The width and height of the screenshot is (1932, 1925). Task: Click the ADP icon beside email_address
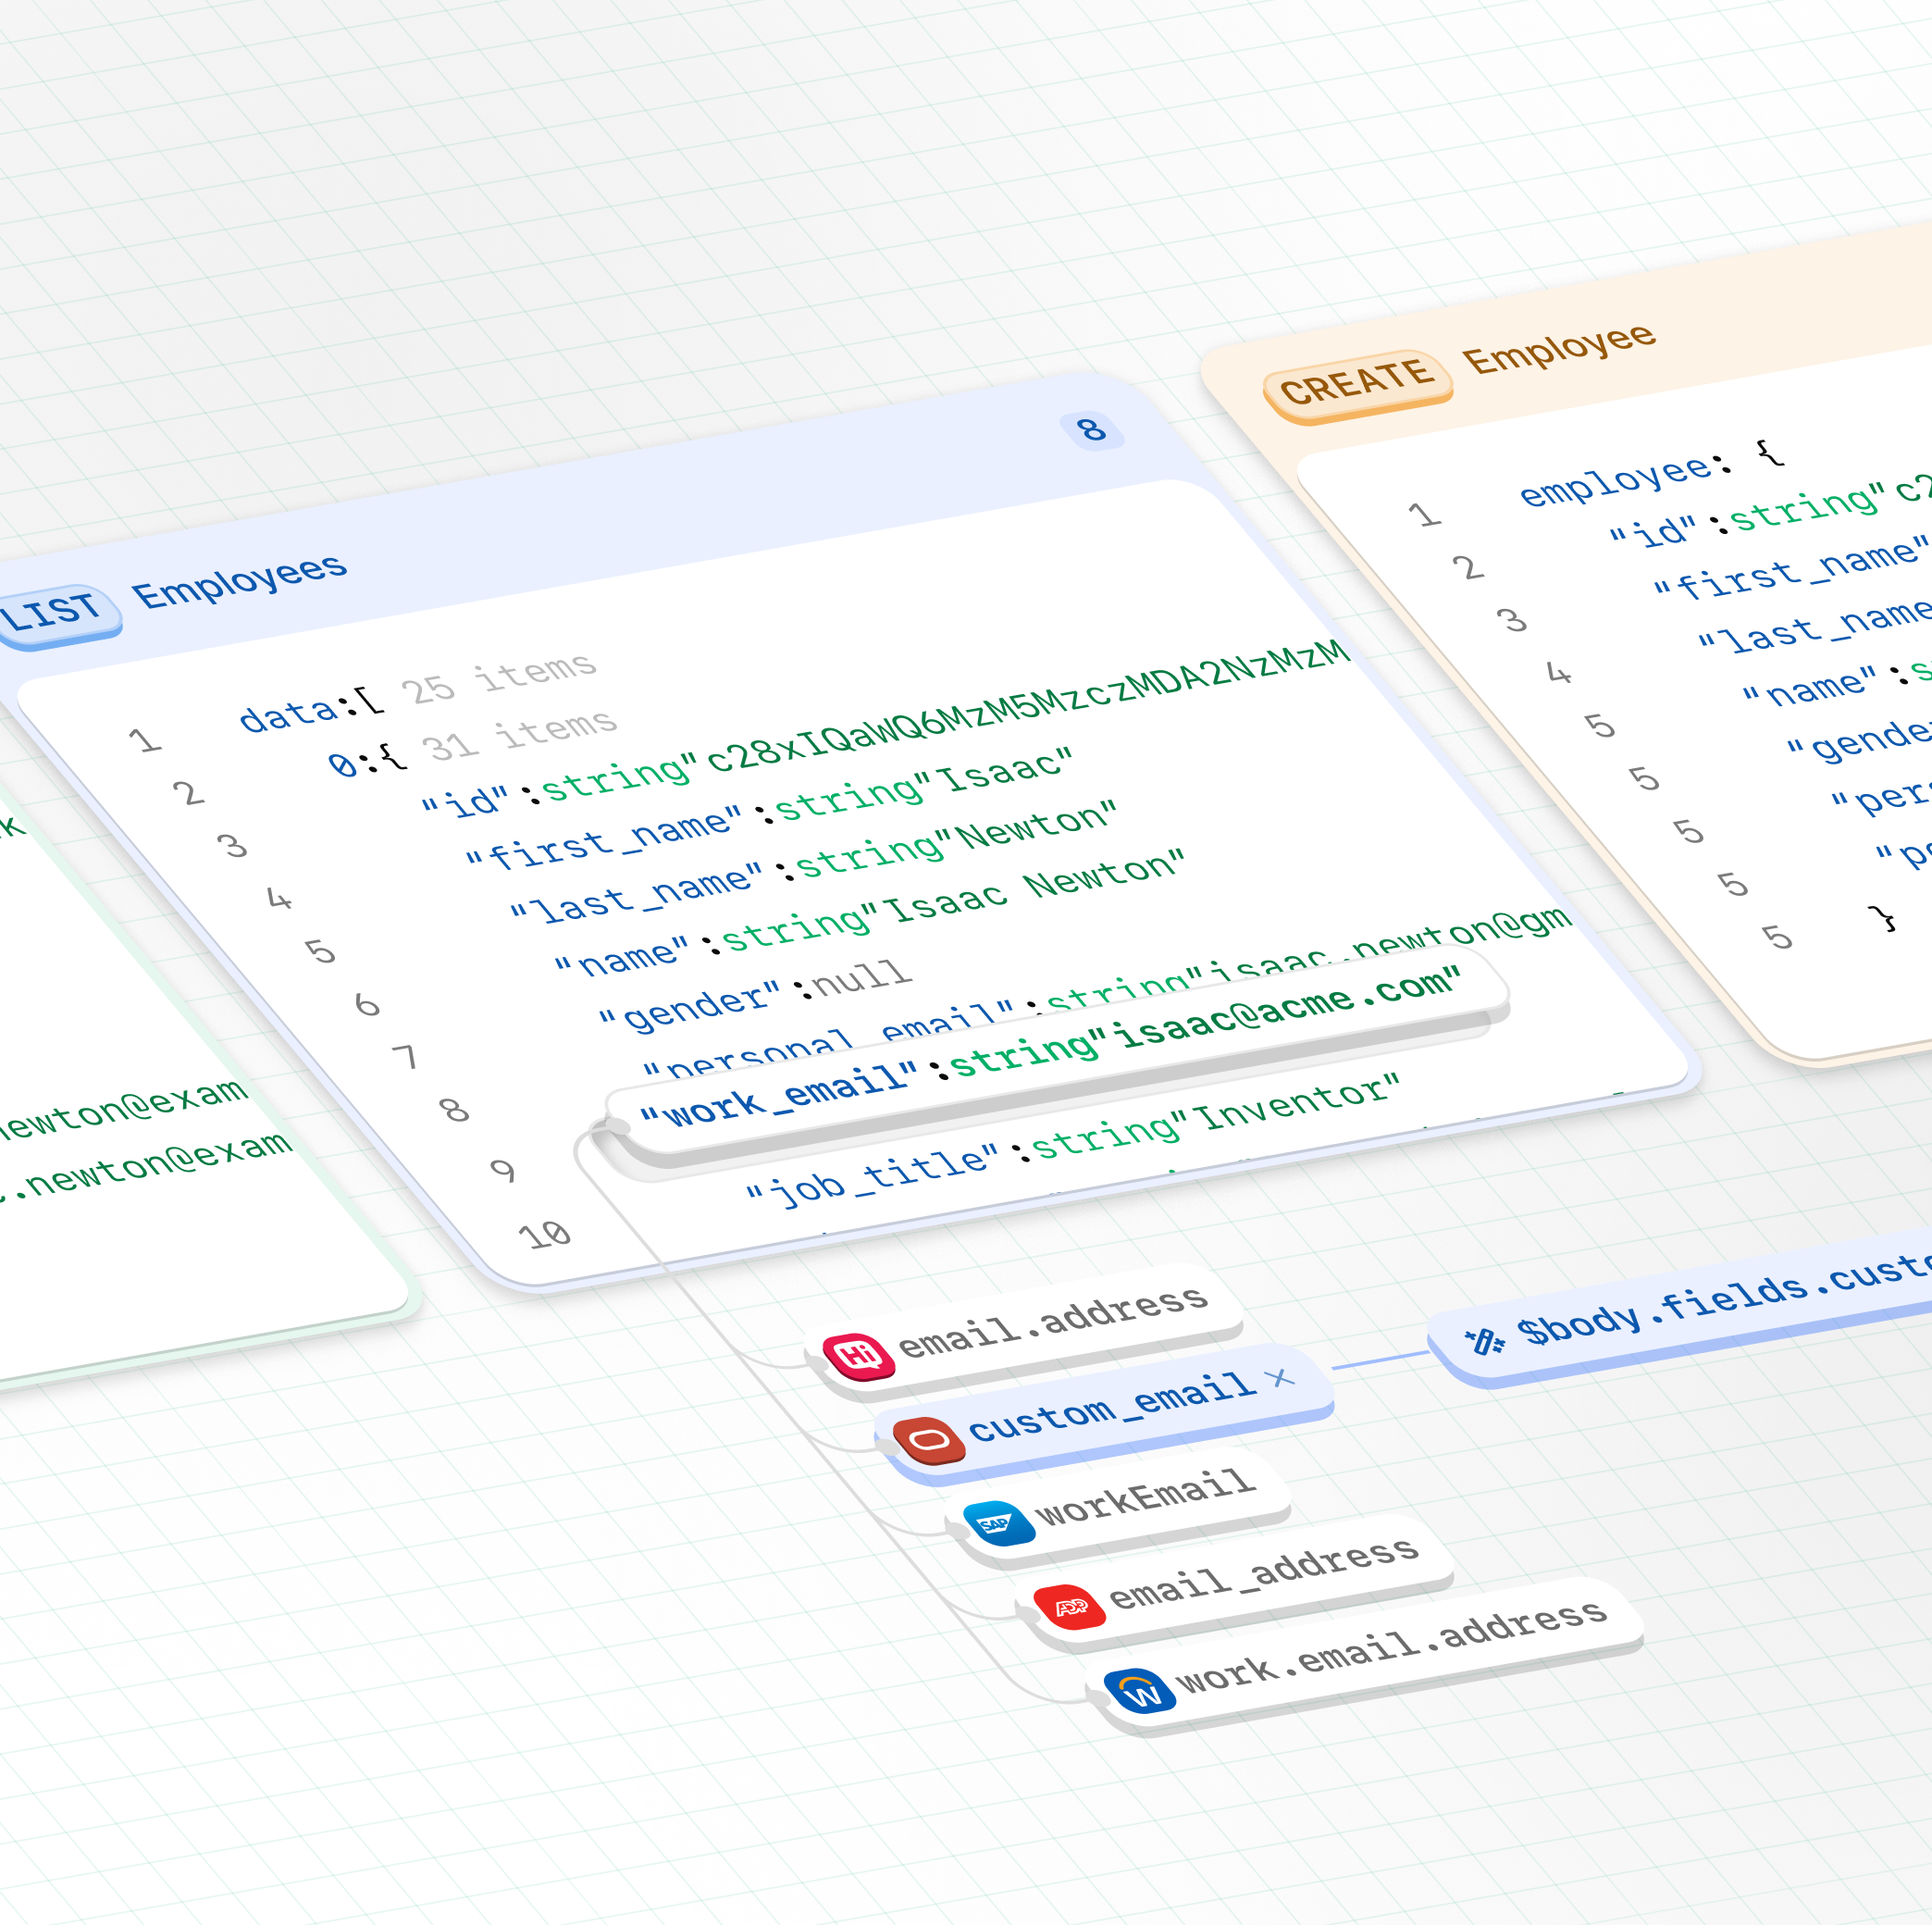1069,1607
